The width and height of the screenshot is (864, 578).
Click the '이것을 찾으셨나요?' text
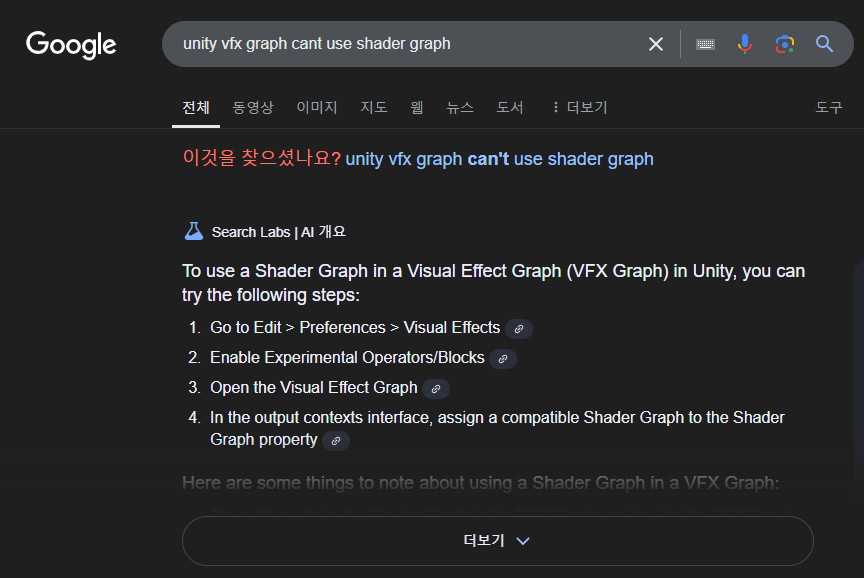(x=262, y=158)
